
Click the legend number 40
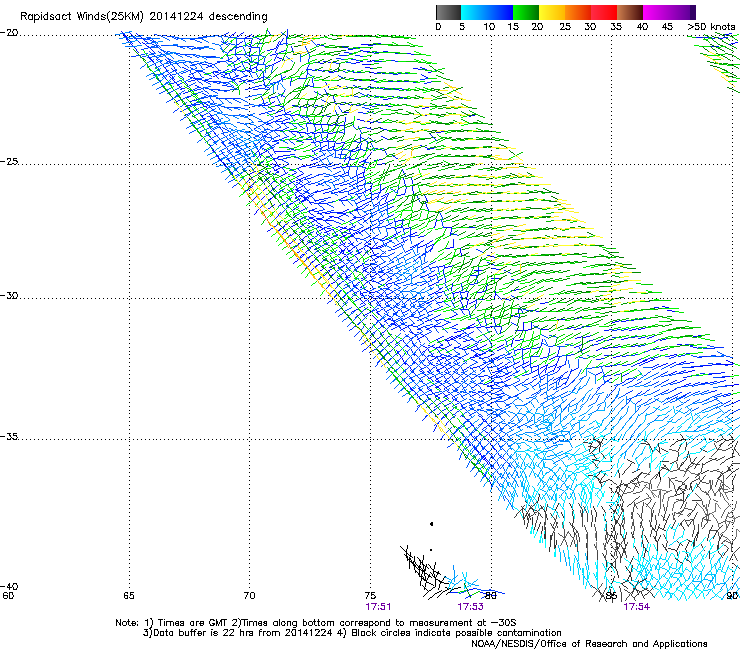642,27
